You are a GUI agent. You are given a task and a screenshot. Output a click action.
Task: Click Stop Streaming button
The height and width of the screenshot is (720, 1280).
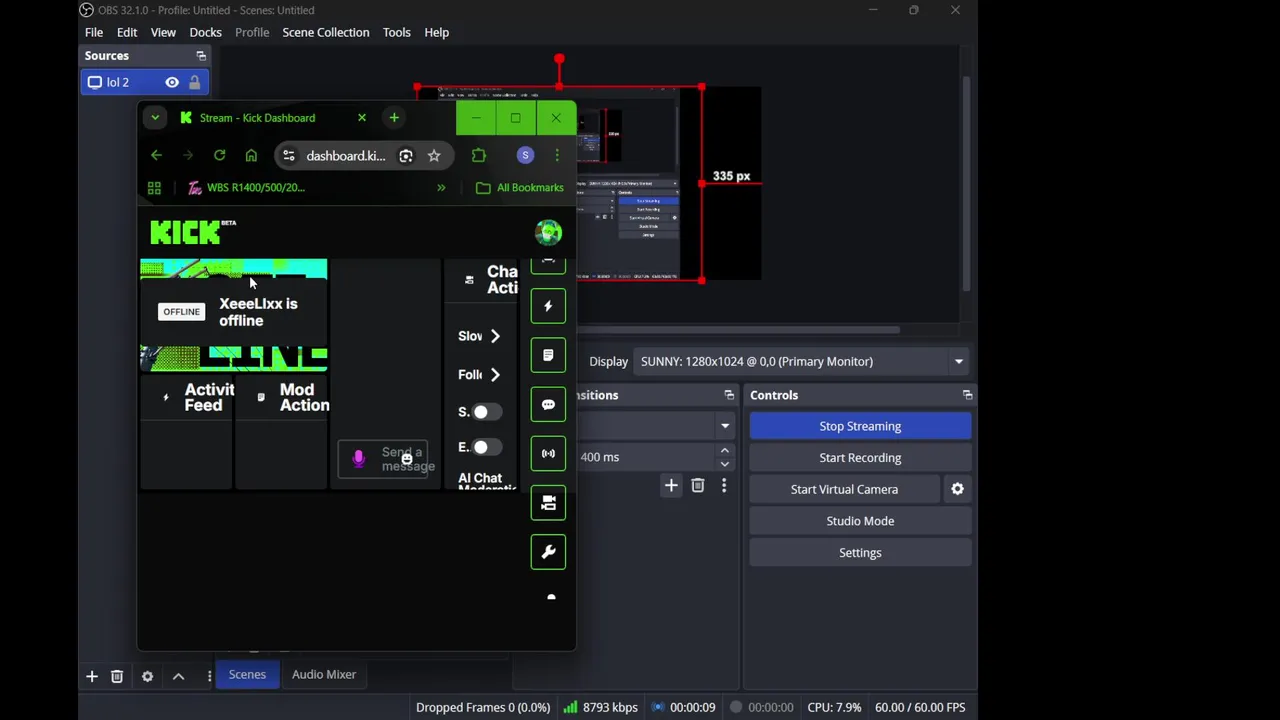coord(860,426)
